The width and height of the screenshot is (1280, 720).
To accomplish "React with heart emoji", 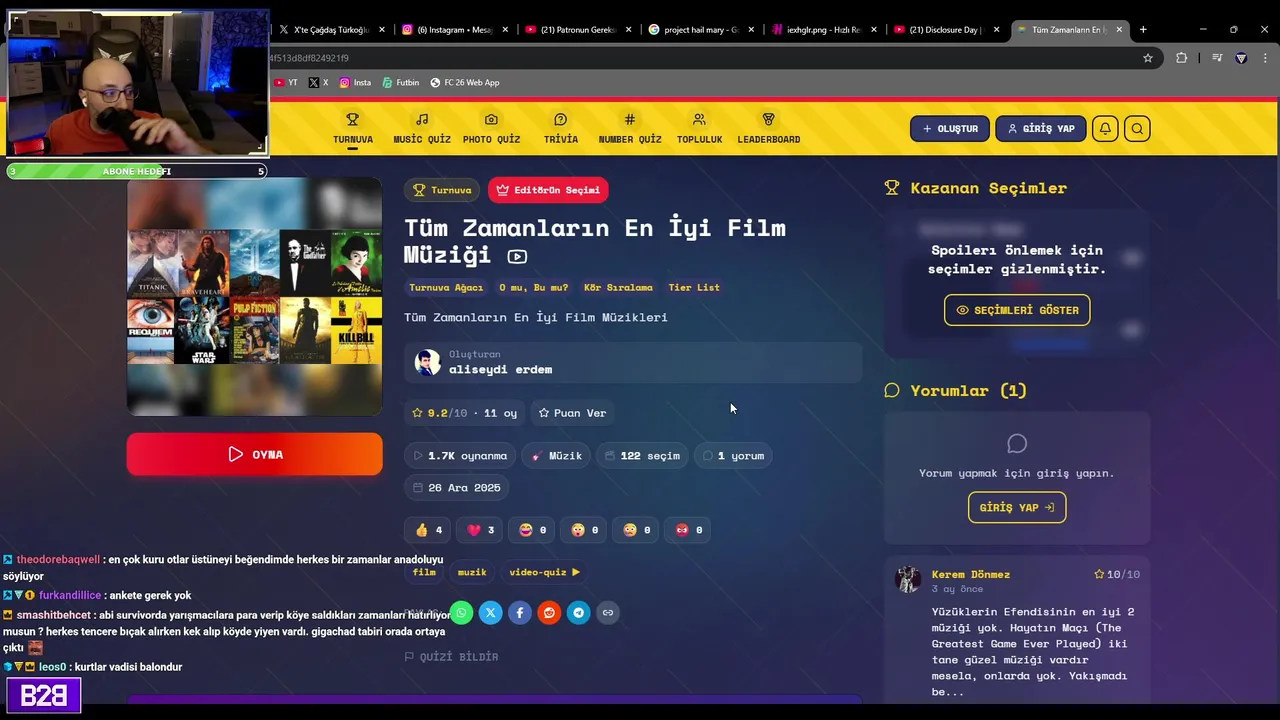I will tap(480, 530).
